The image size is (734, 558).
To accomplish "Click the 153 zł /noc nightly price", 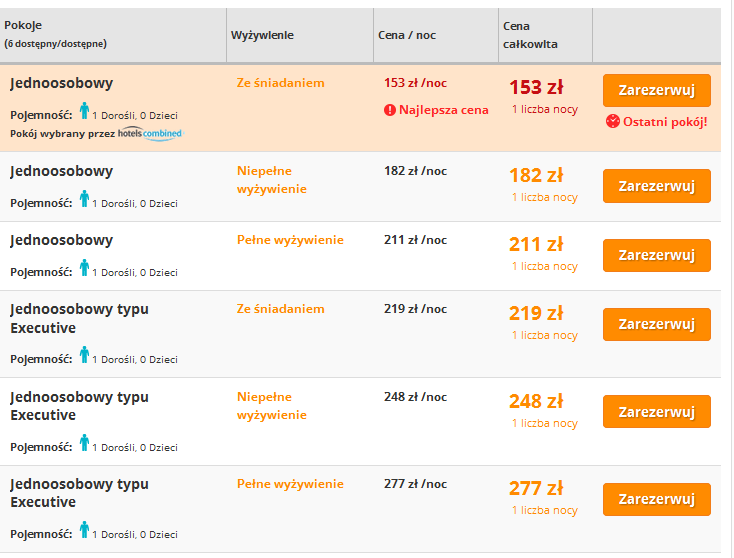I will tap(415, 83).
